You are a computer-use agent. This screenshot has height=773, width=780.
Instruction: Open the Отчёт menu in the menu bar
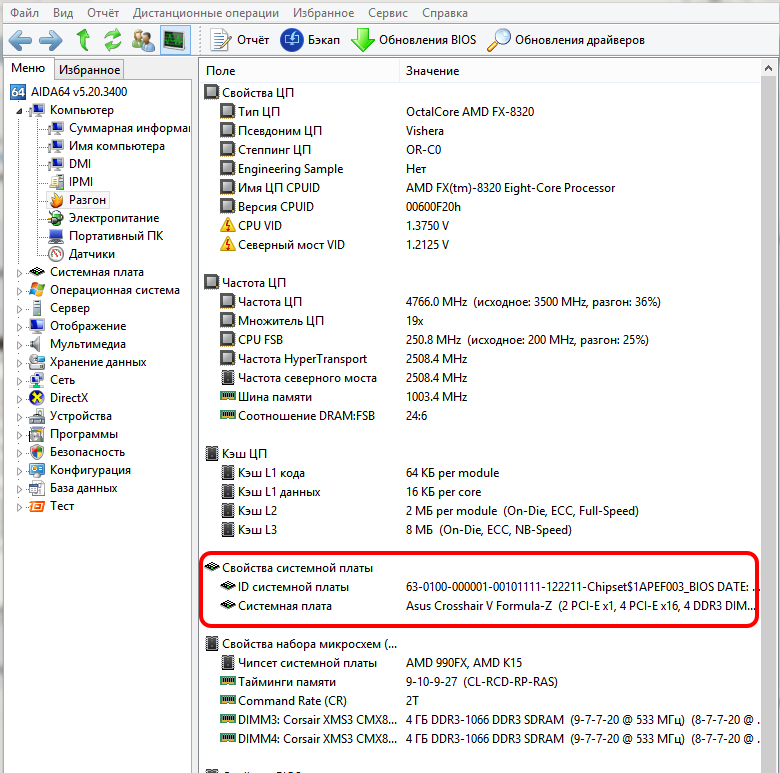[x=103, y=13]
